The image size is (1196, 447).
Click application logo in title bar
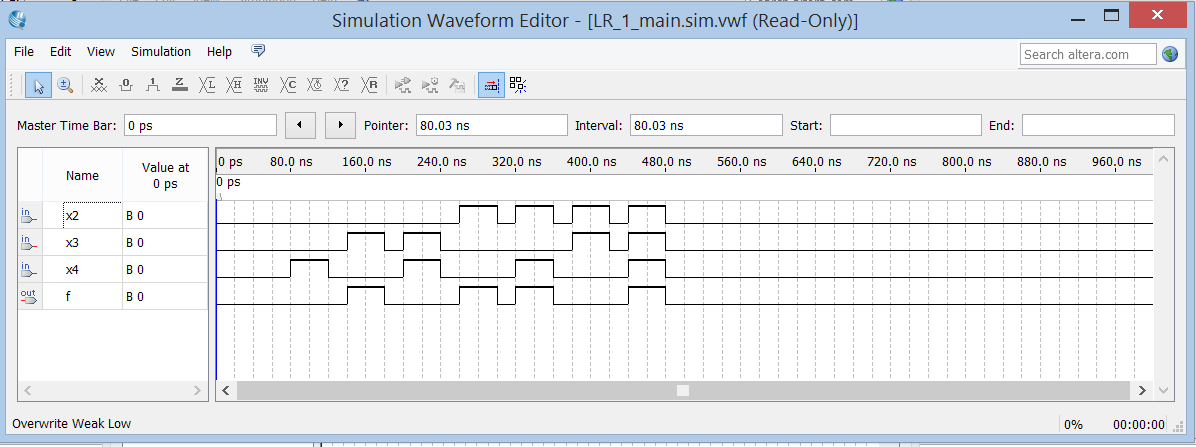[x=18, y=19]
